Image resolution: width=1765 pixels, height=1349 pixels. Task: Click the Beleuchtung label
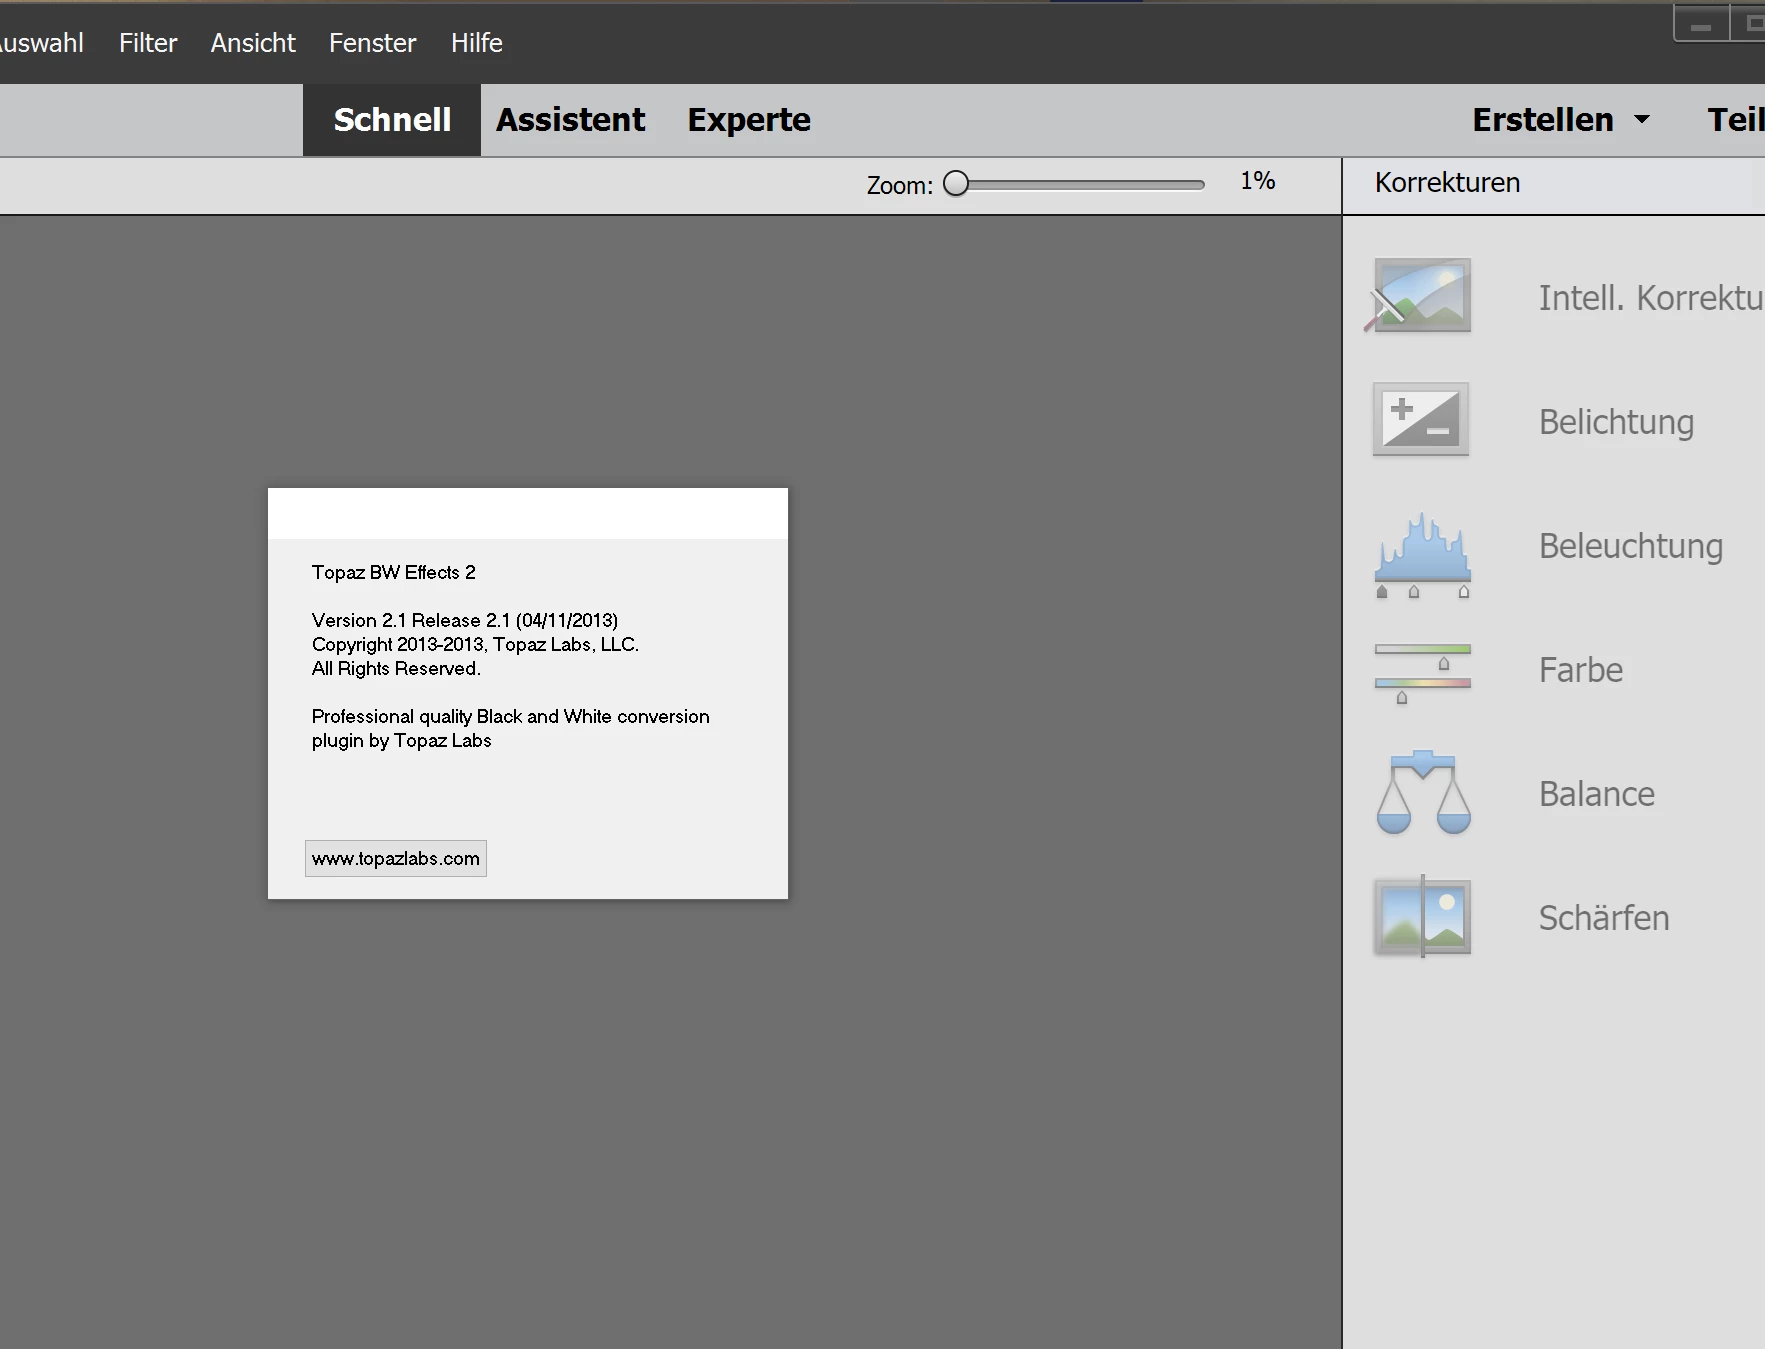[x=1630, y=546]
